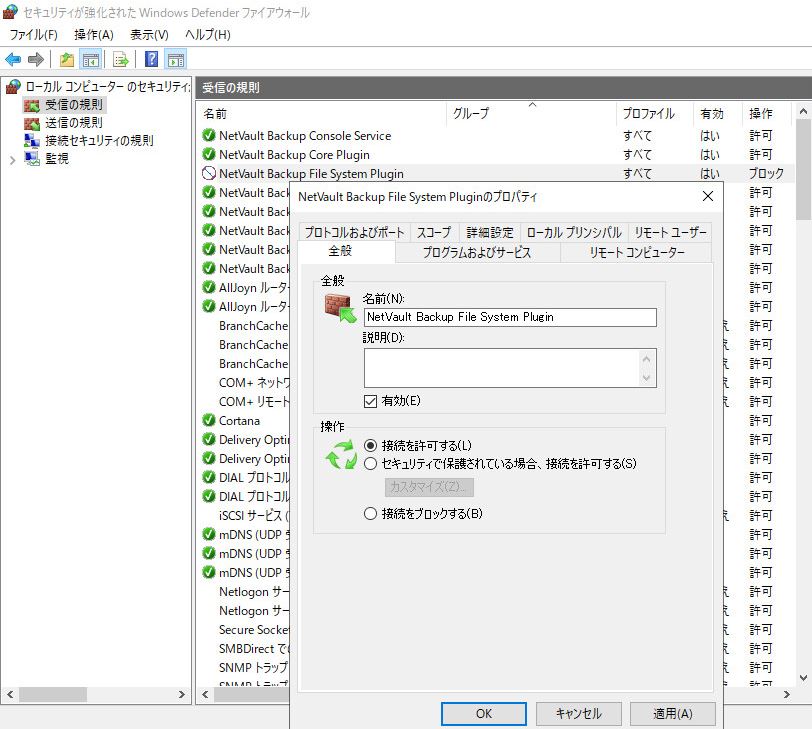Sort by the プロファイル column header
The width and height of the screenshot is (812, 729).
(x=655, y=113)
